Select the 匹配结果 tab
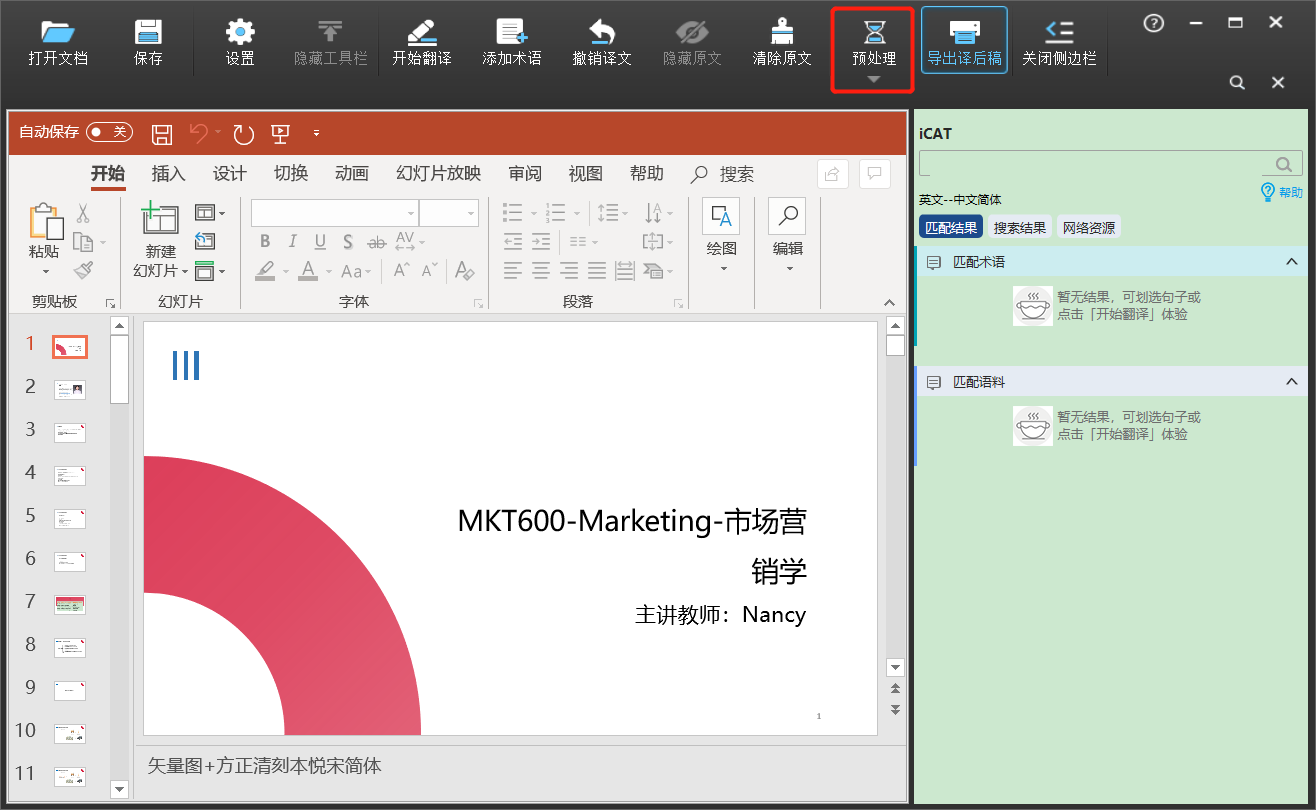The height and width of the screenshot is (810, 1316). point(951,228)
